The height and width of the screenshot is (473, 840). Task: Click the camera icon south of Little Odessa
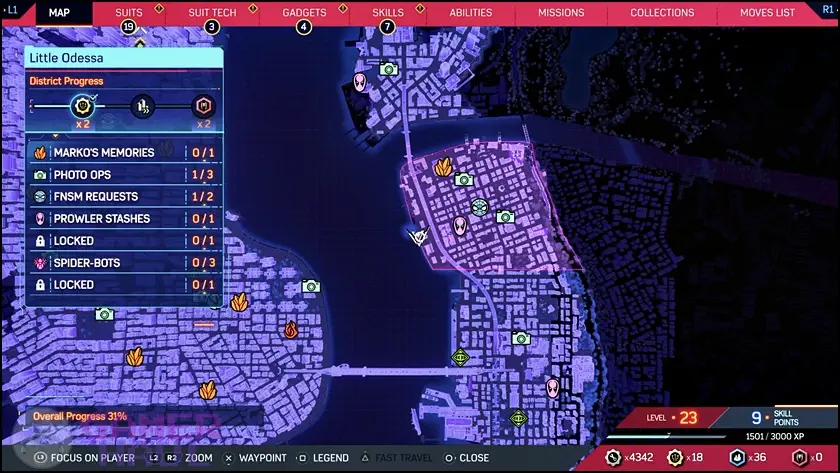[x=521, y=338]
